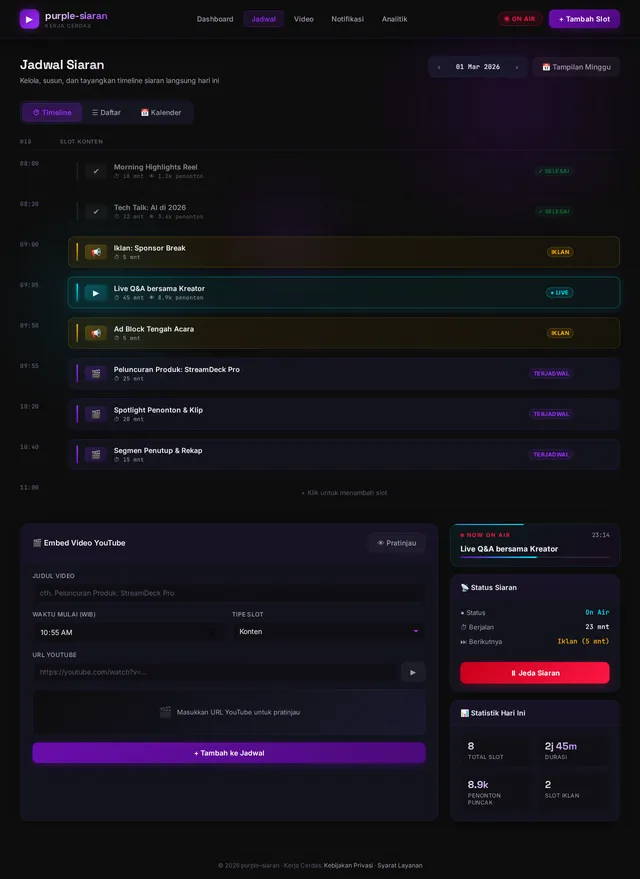Click megaphone icon on Ad Block Tengah Acara

tap(96, 333)
